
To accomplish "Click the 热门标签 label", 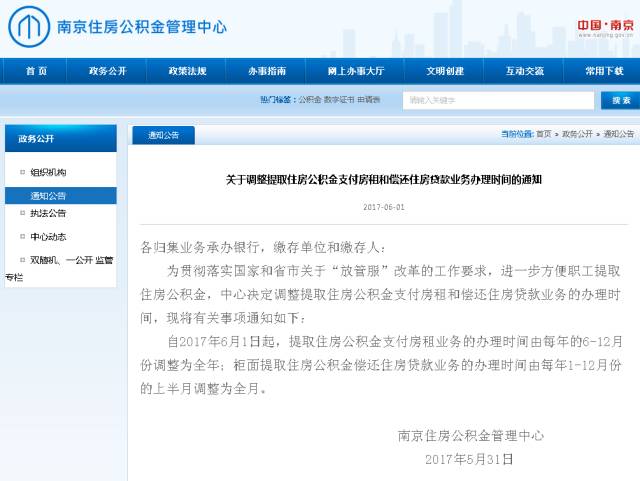I will tap(278, 100).
